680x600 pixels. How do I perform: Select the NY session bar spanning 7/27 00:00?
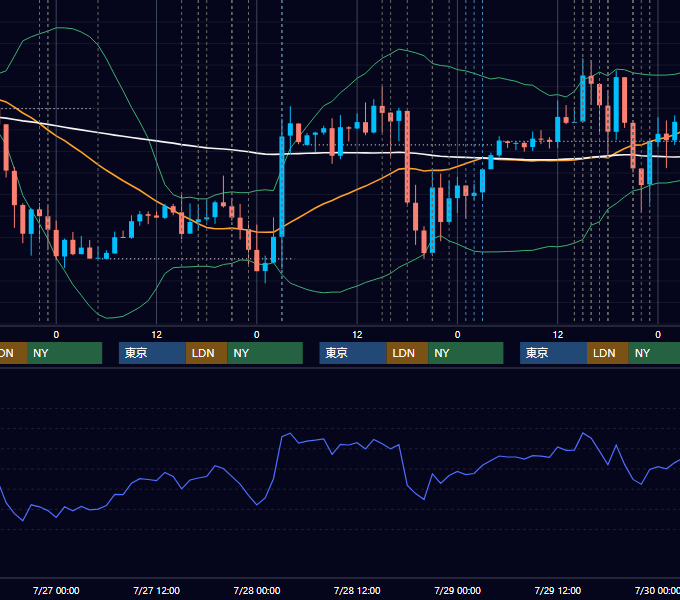point(64,353)
